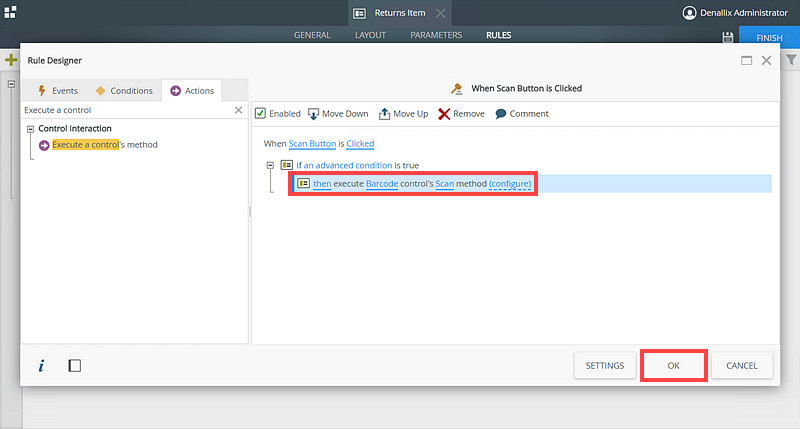Screen dimensions: 800x429
Task: Collapse the Control Interaction group
Action: click(x=31, y=129)
